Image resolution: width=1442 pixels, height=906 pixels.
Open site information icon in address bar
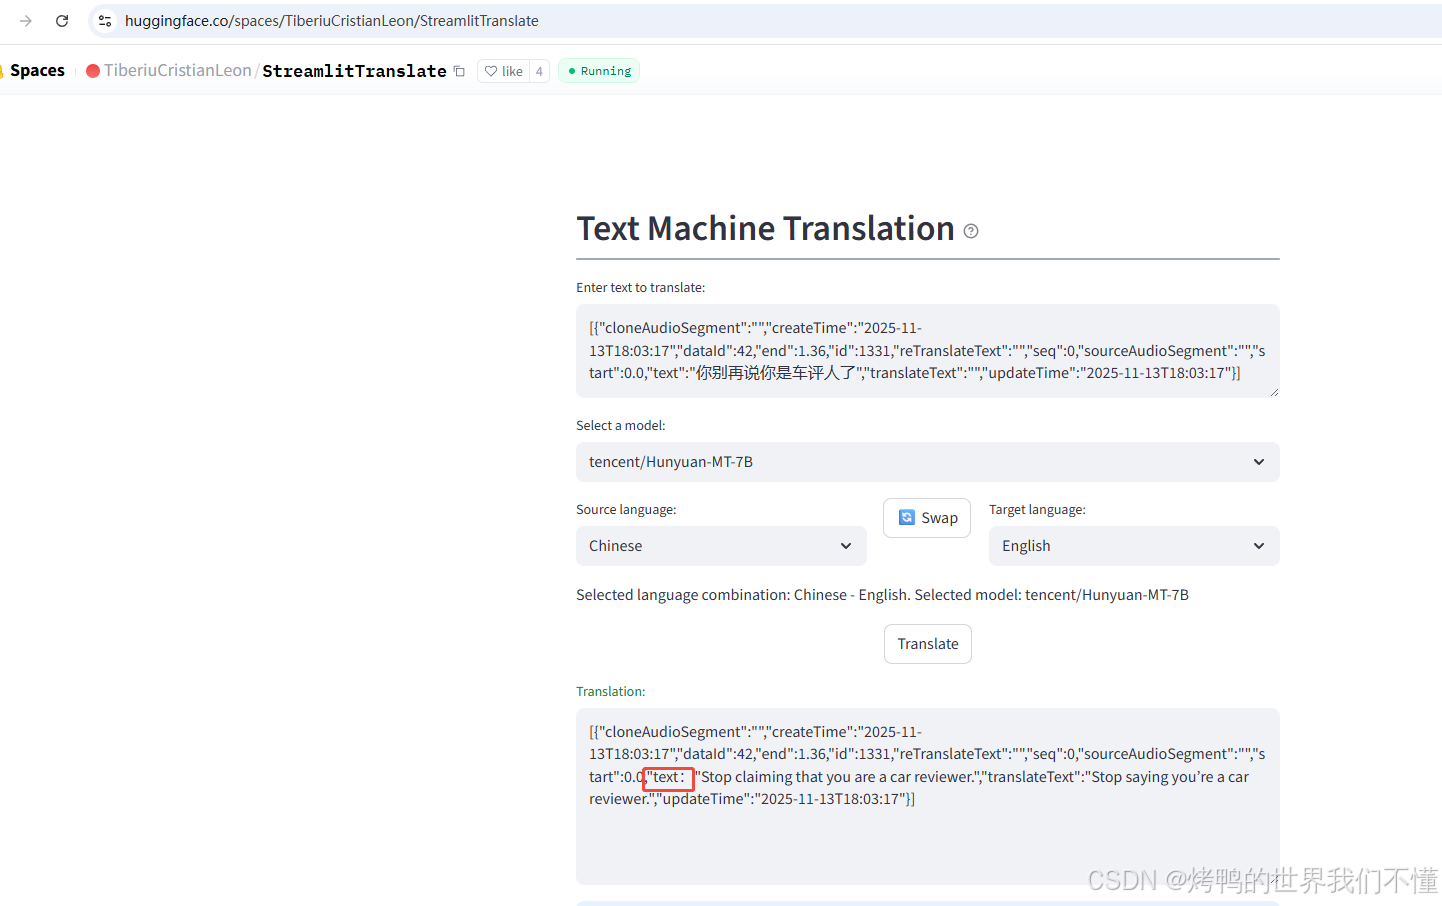[105, 21]
